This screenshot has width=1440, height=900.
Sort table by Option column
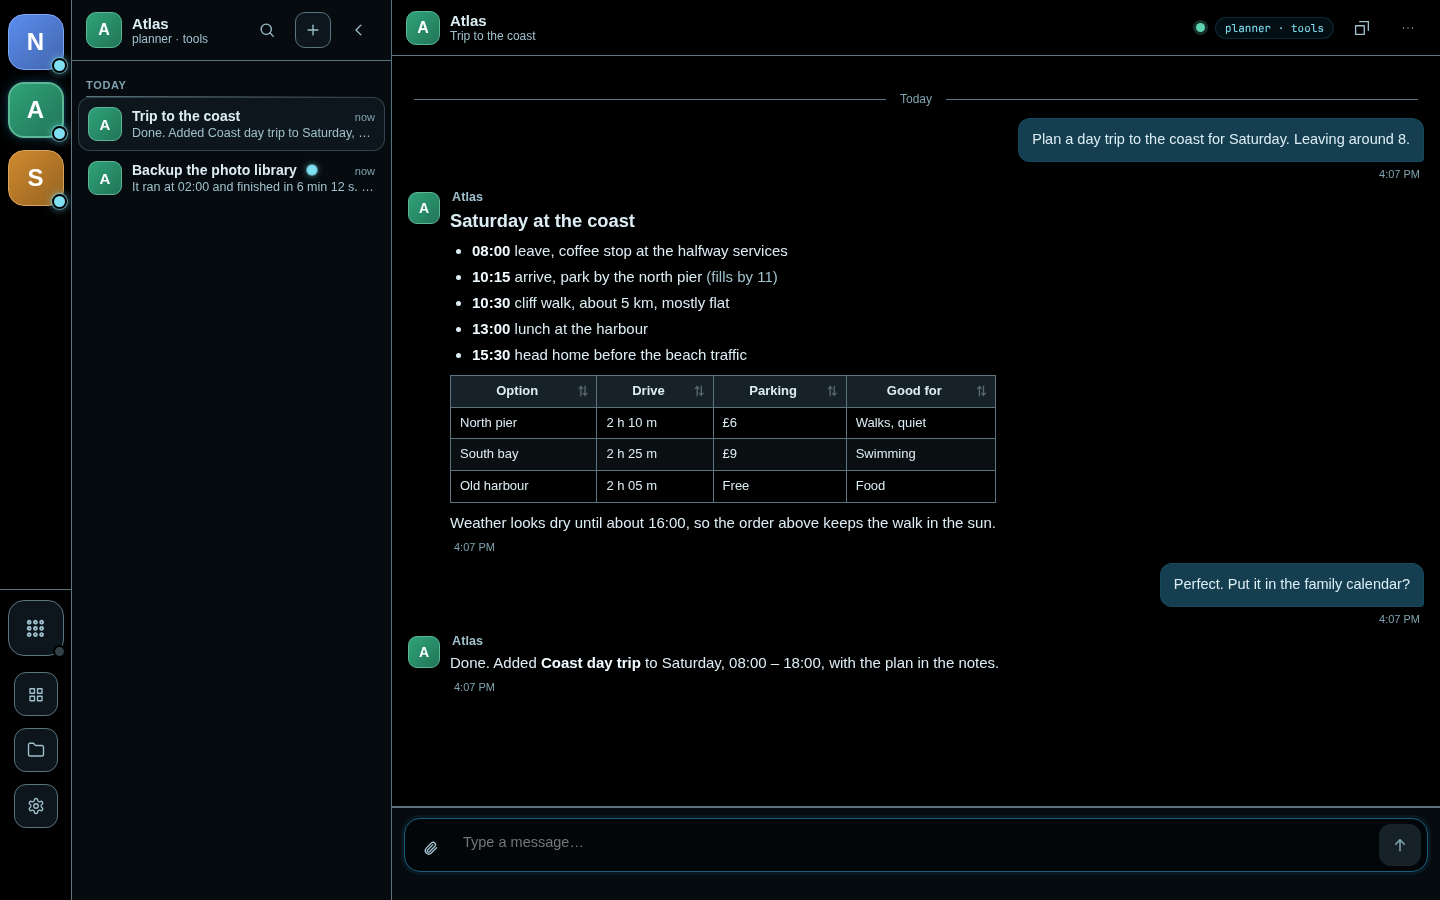click(523, 391)
